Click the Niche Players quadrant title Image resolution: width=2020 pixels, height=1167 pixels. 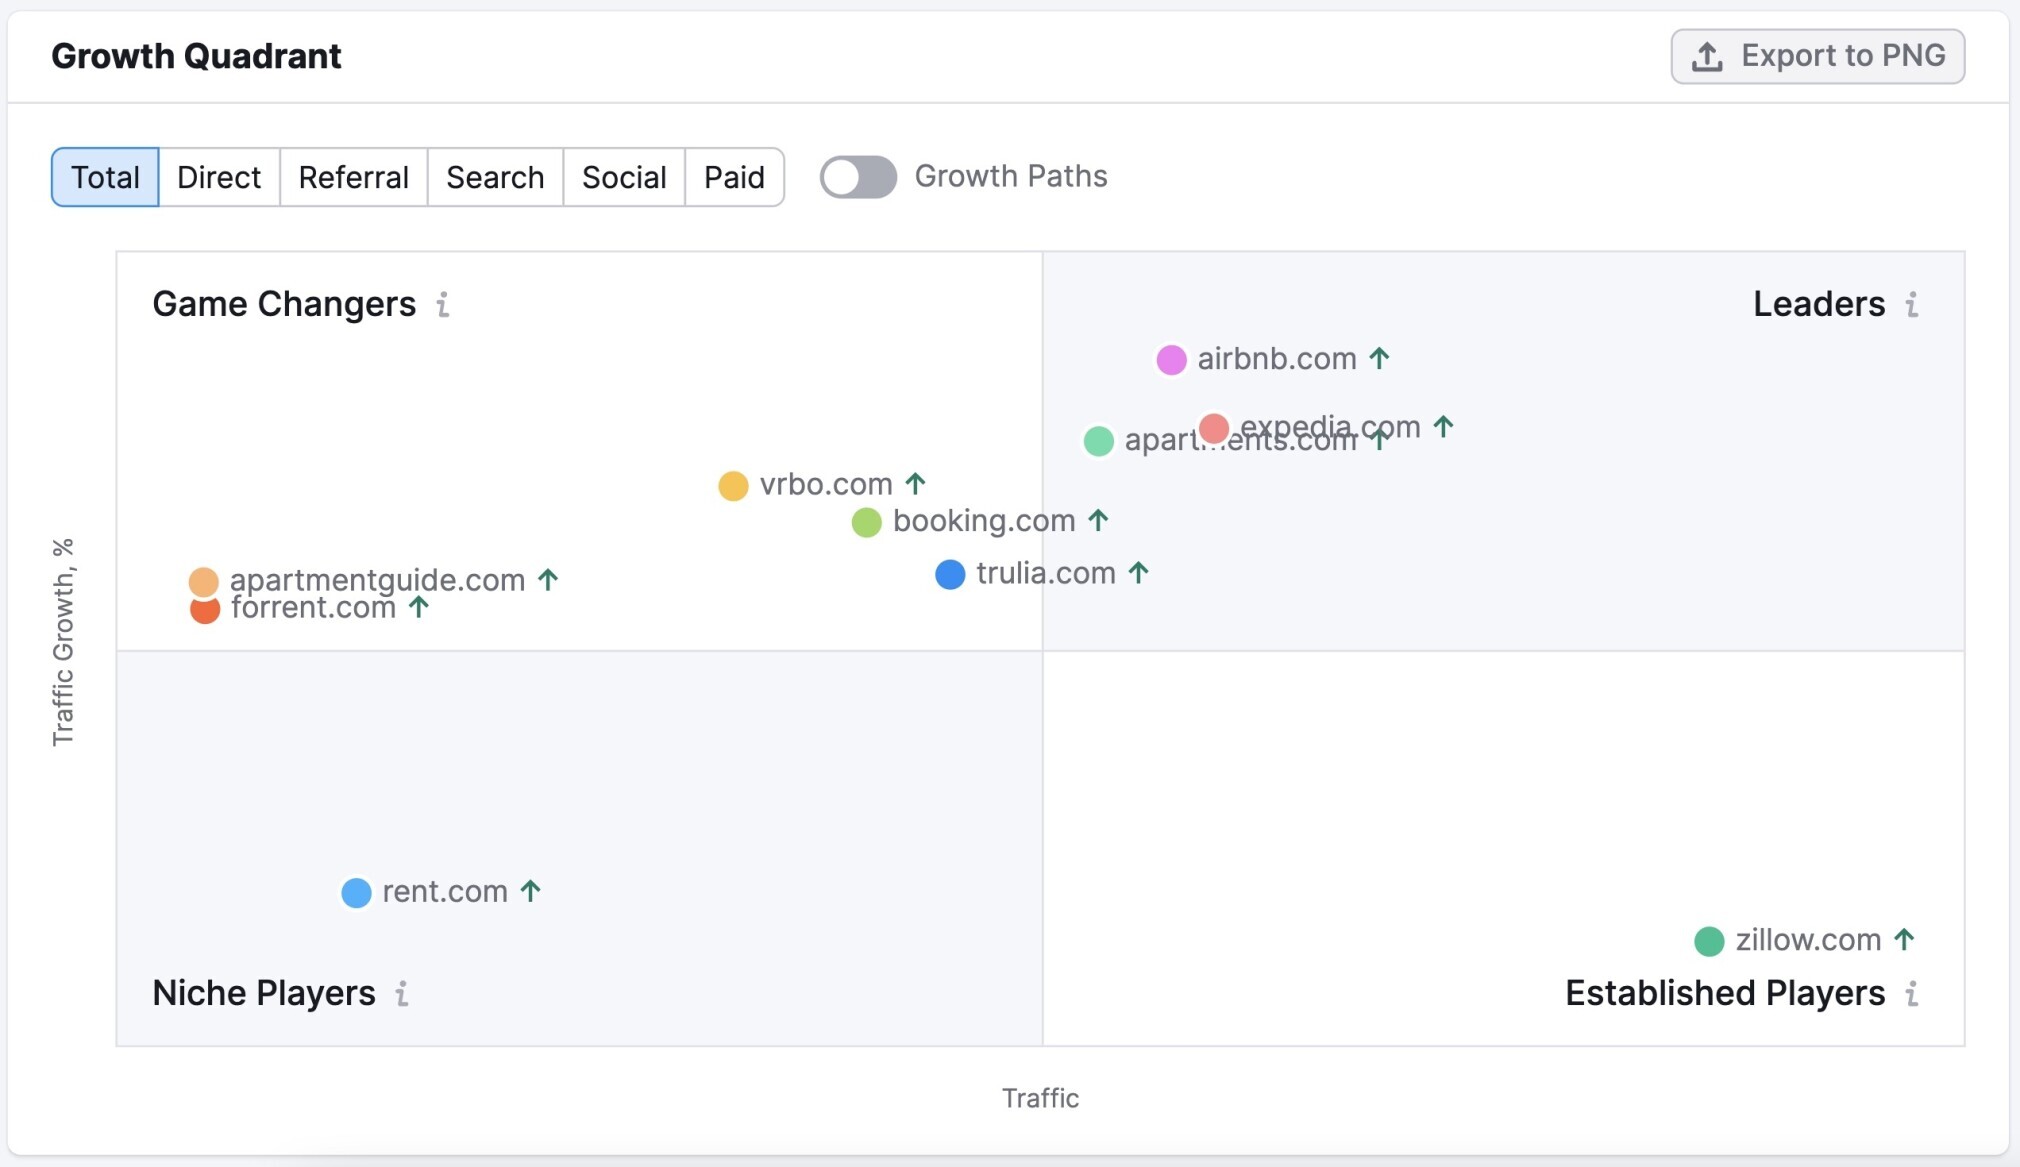(264, 993)
